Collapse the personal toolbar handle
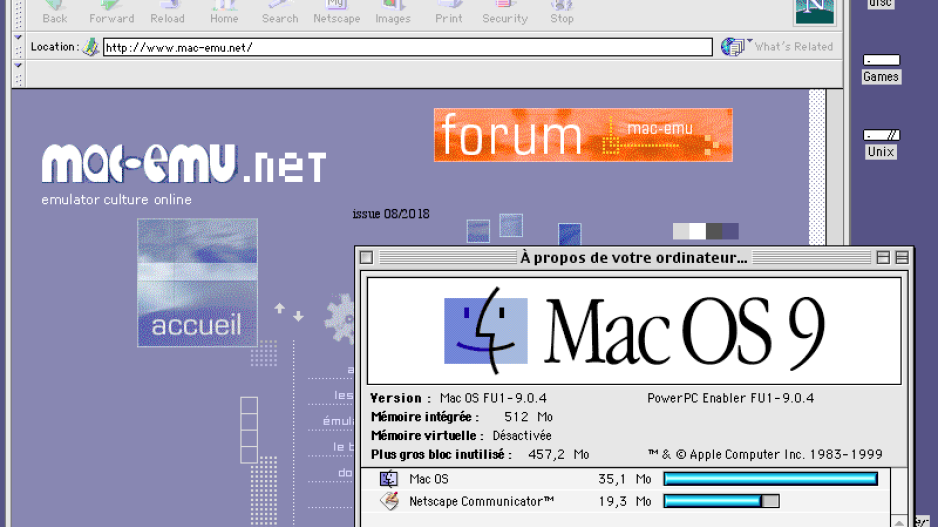938x527 pixels. (18, 65)
